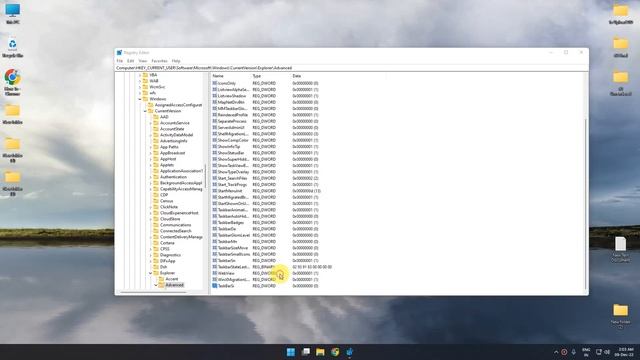Open the View menu

pos(142,61)
